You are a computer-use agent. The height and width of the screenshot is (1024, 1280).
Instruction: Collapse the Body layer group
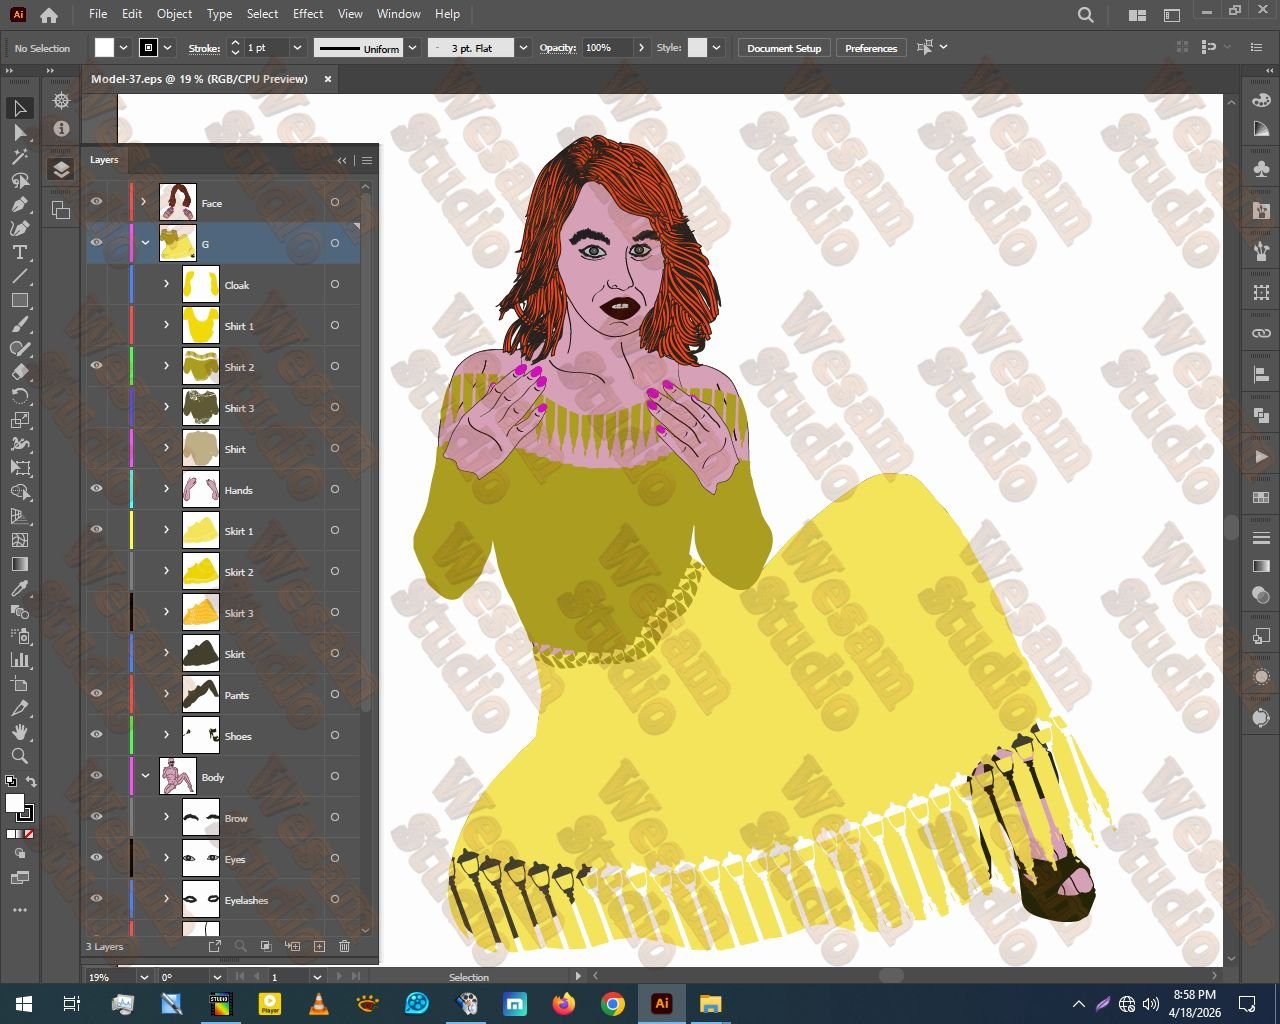coord(145,776)
